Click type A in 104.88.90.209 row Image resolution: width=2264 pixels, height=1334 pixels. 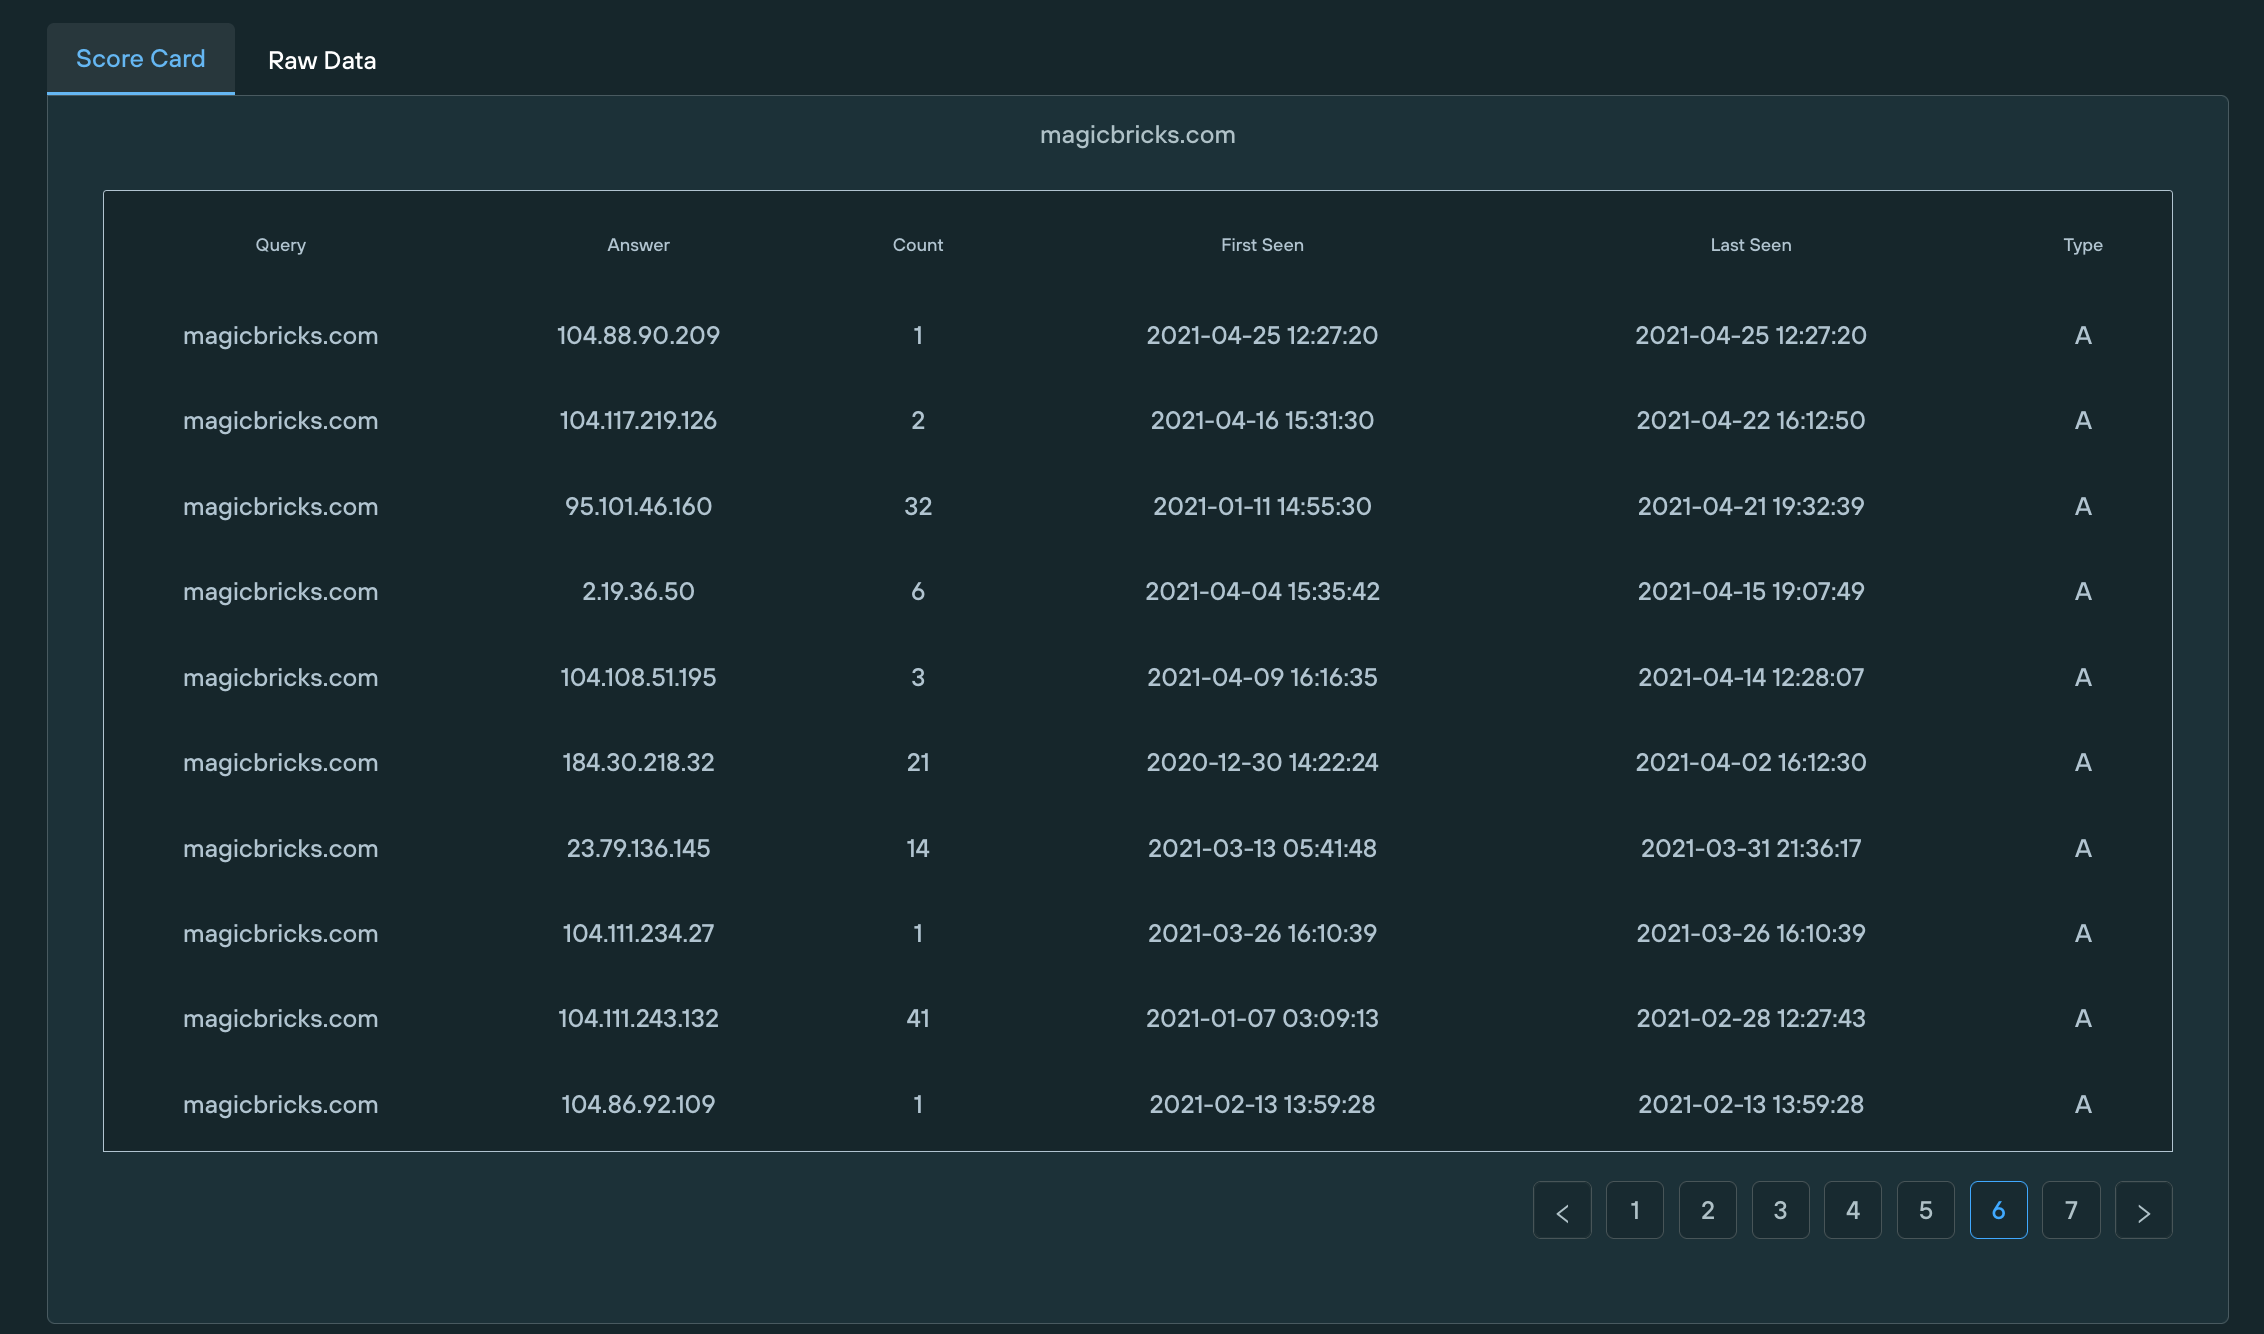(2083, 335)
